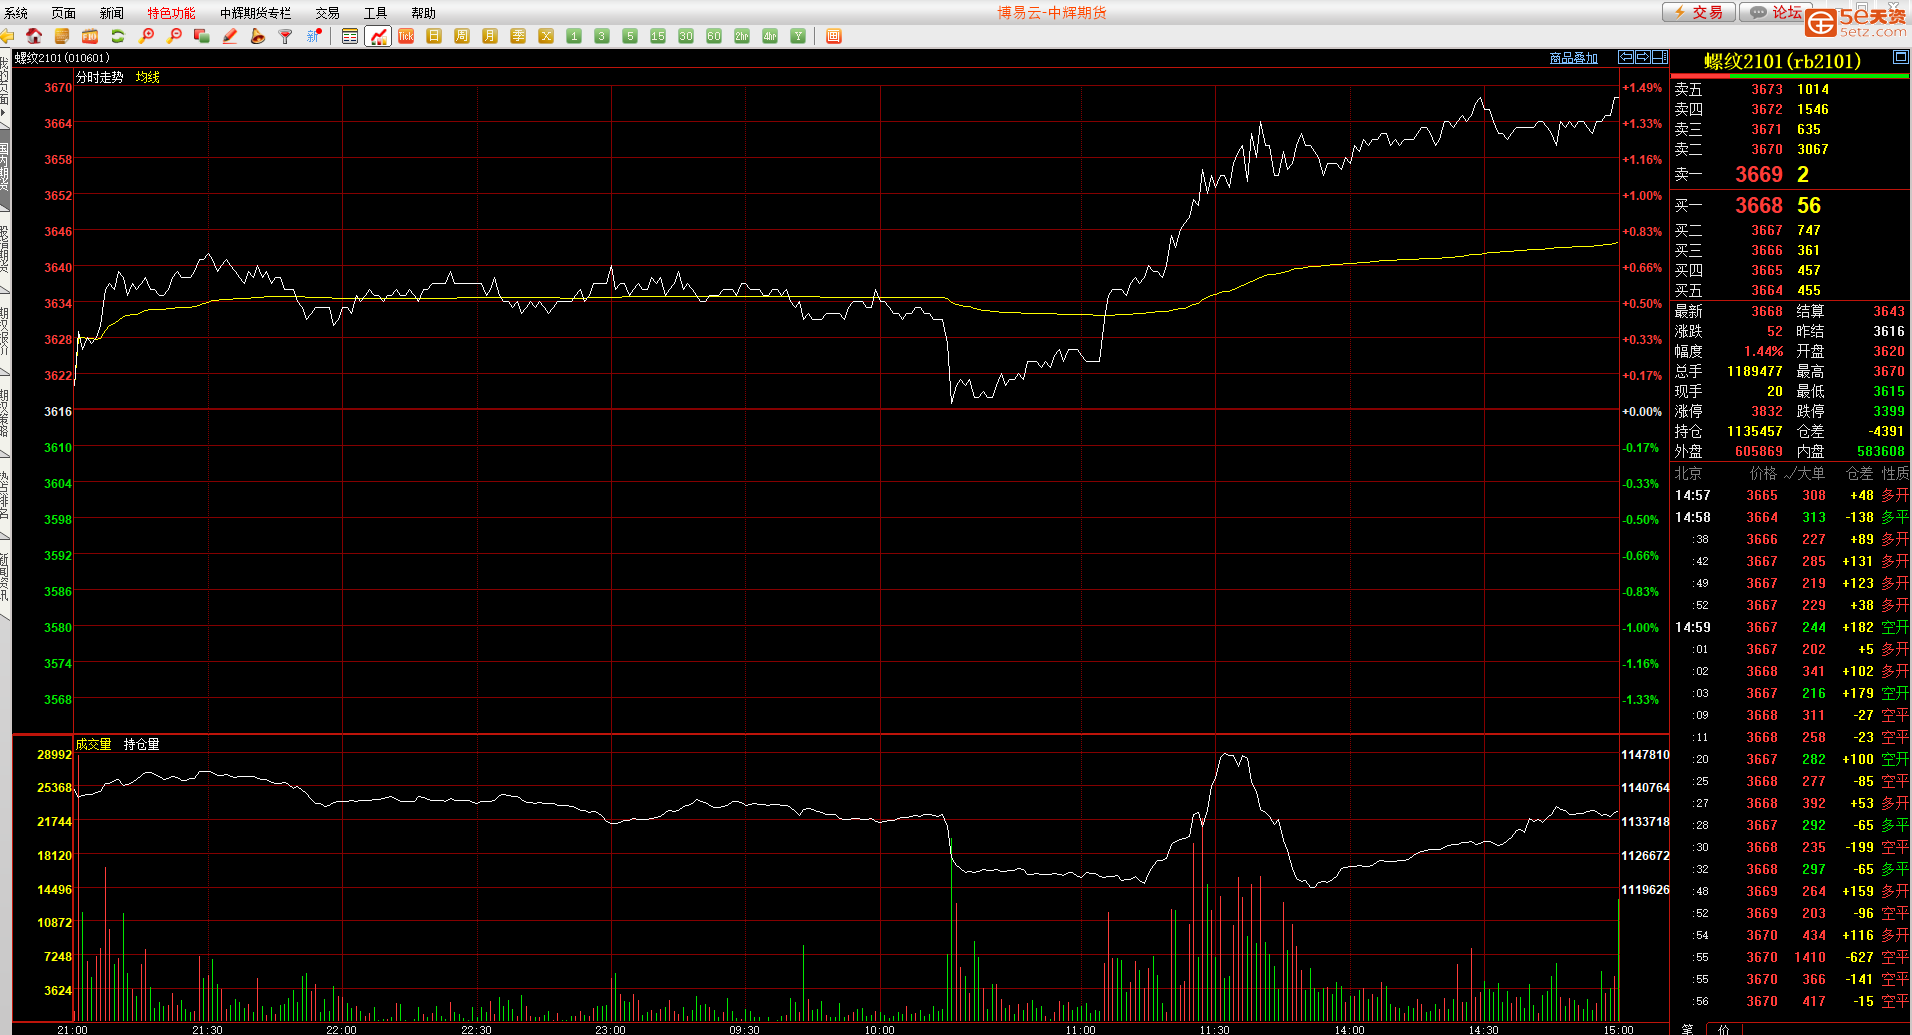Click the volume 1410 trade entry

(x=1810, y=957)
